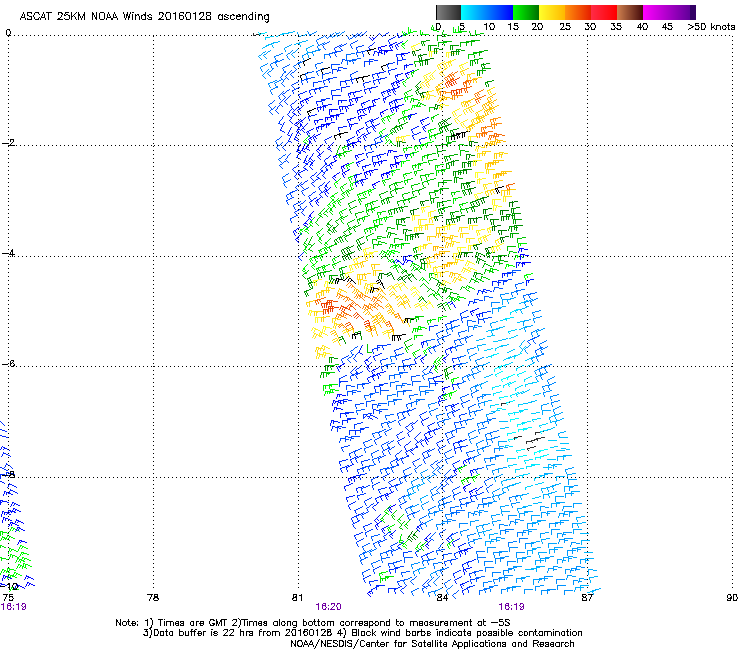This screenshot has width=740, height=650.
Task: Click the longitude axis label '78'
Action: 153,598
